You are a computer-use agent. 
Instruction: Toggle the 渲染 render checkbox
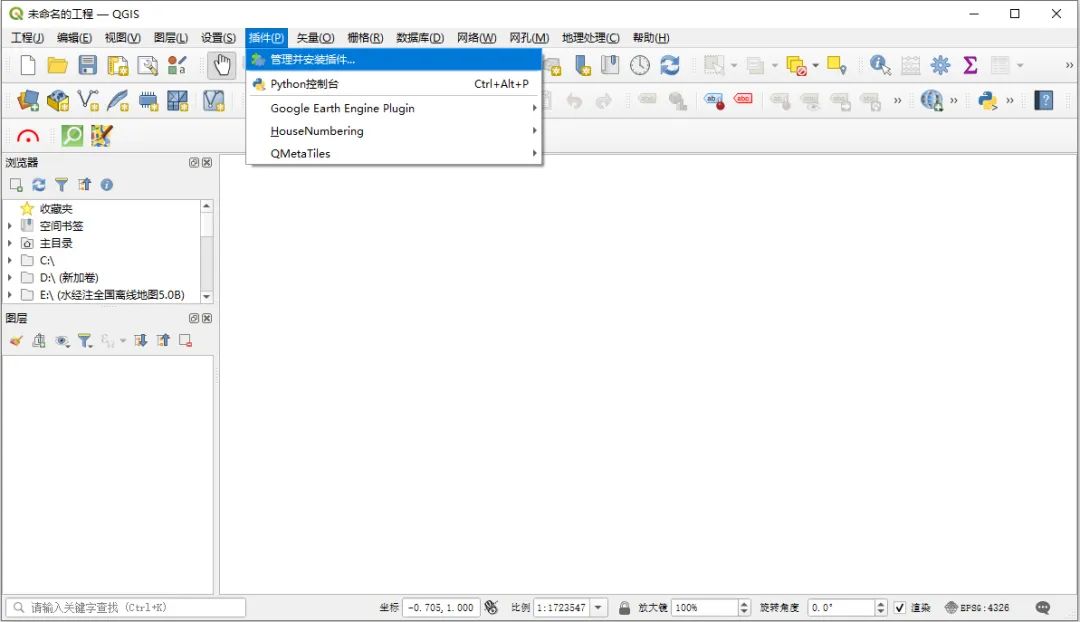coord(900,608)
